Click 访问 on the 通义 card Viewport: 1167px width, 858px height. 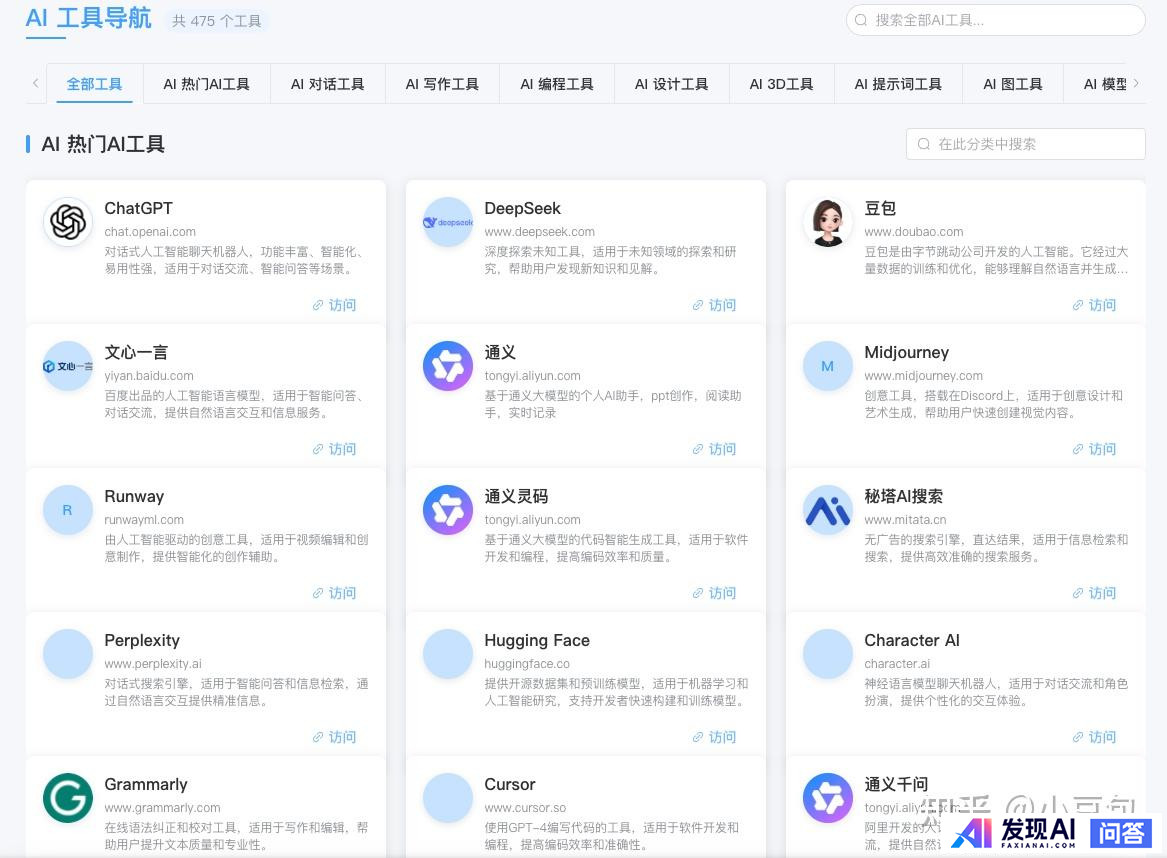pyautogui.click(x=714, y=449)
